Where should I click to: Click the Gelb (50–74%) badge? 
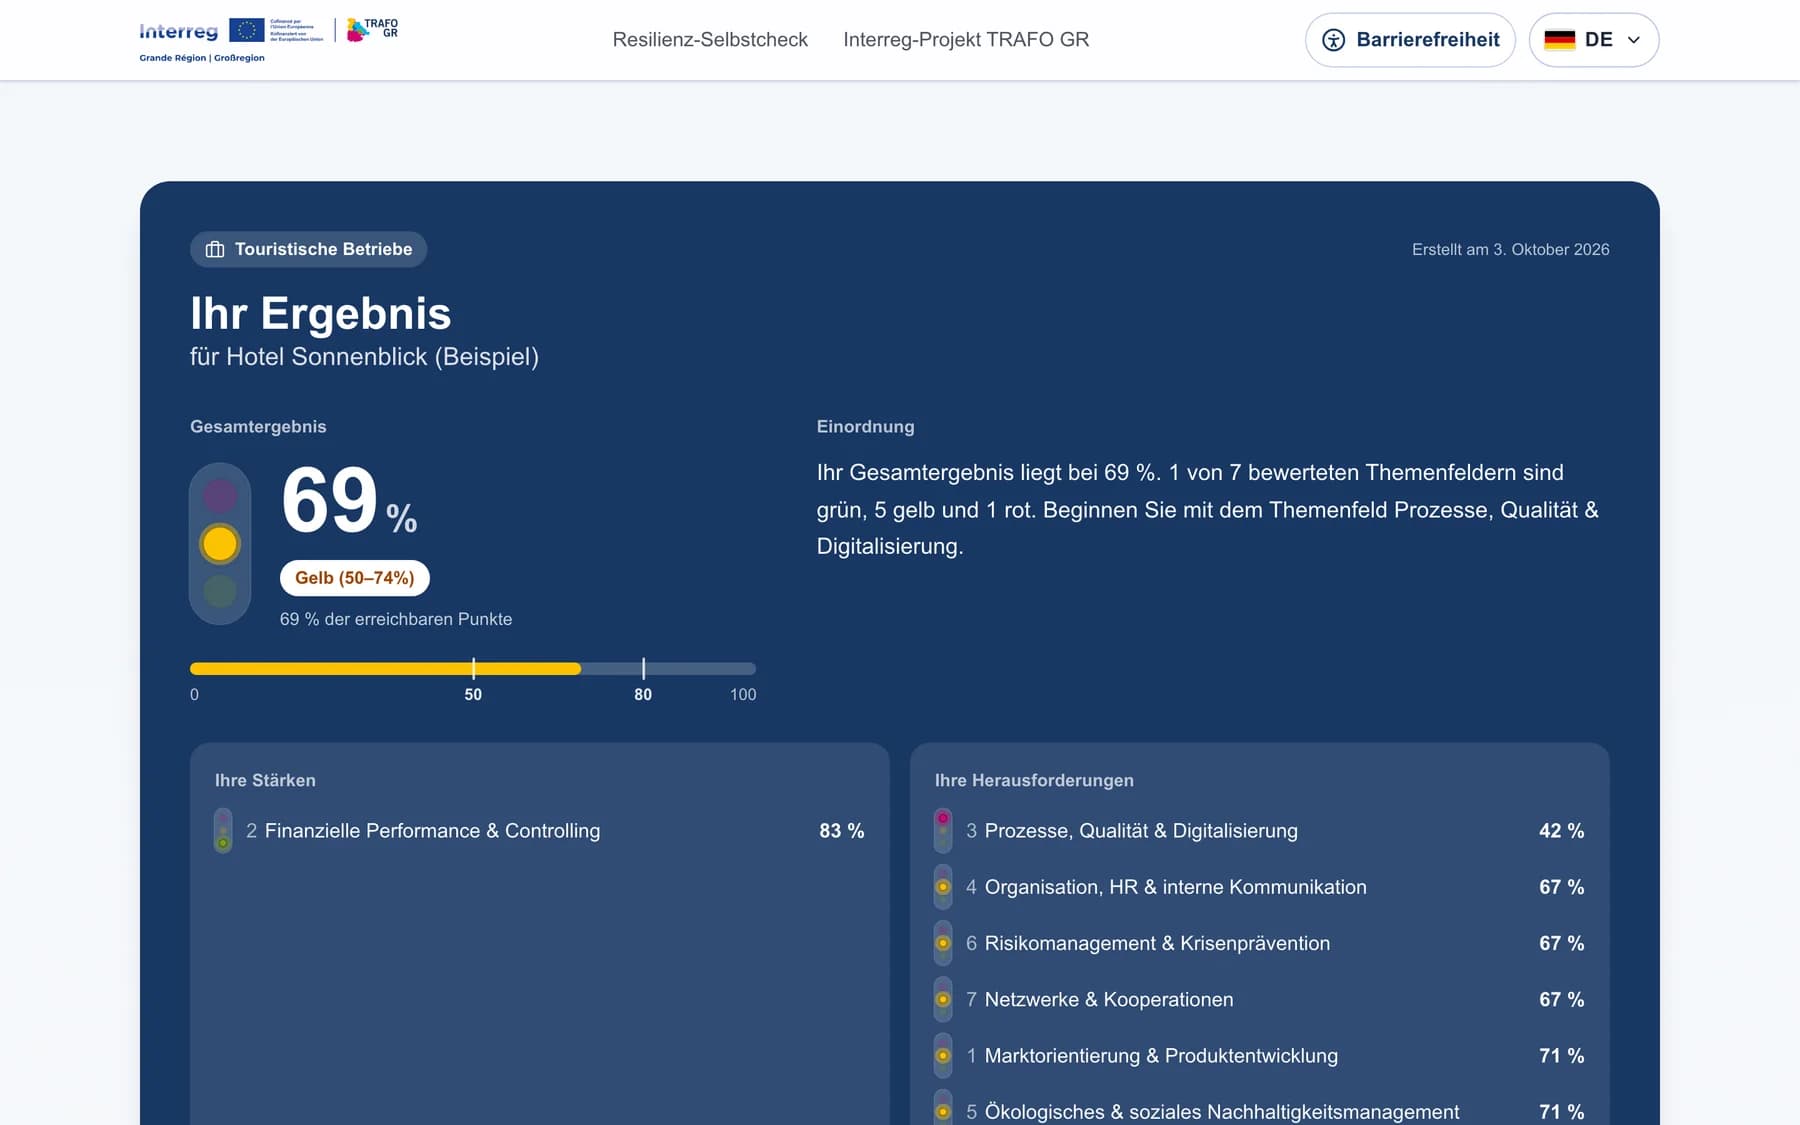click(x=355, y=578)
